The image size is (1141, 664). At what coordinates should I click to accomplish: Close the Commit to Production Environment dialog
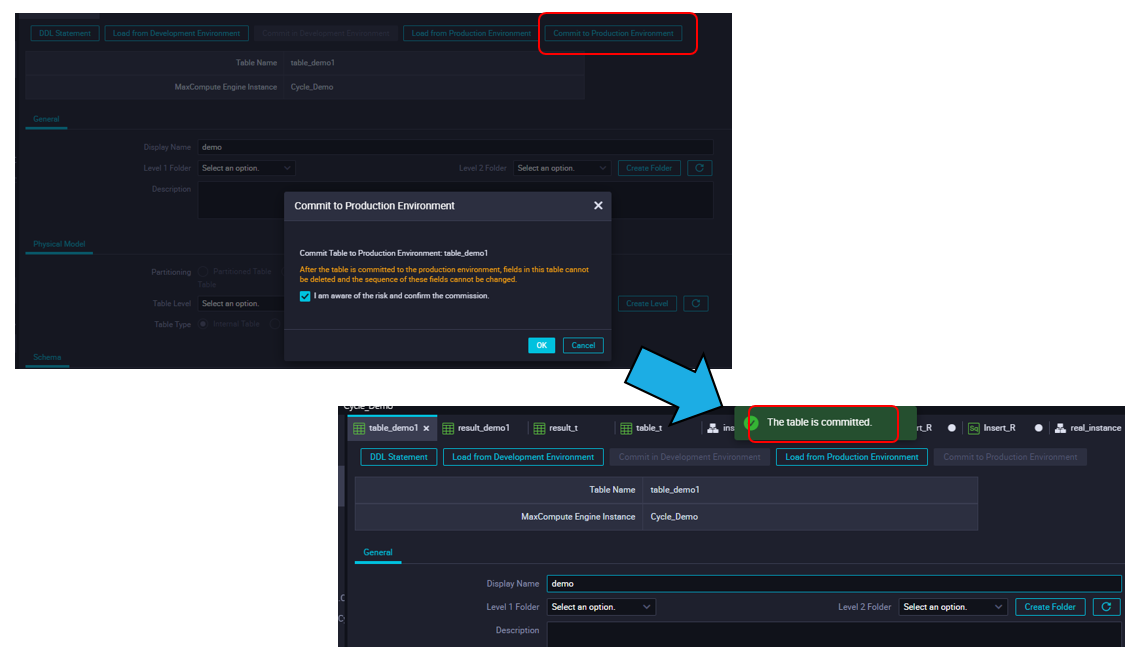[x=598, y=205]
